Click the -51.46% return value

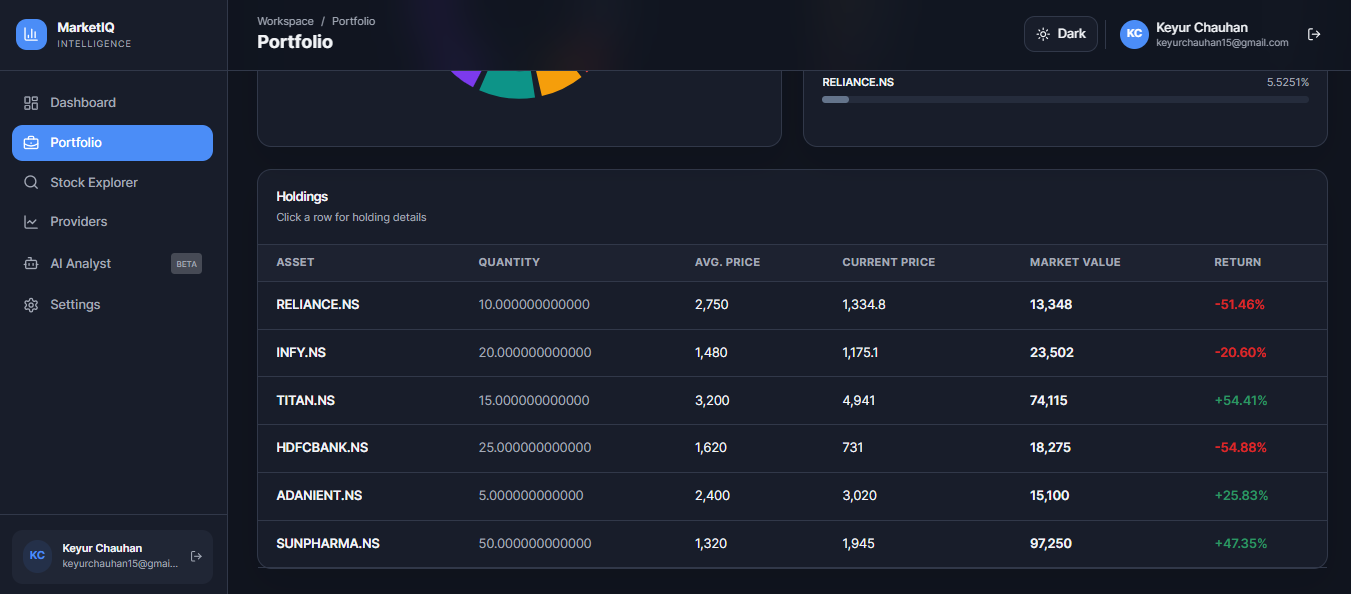(x=1240, y=305)
